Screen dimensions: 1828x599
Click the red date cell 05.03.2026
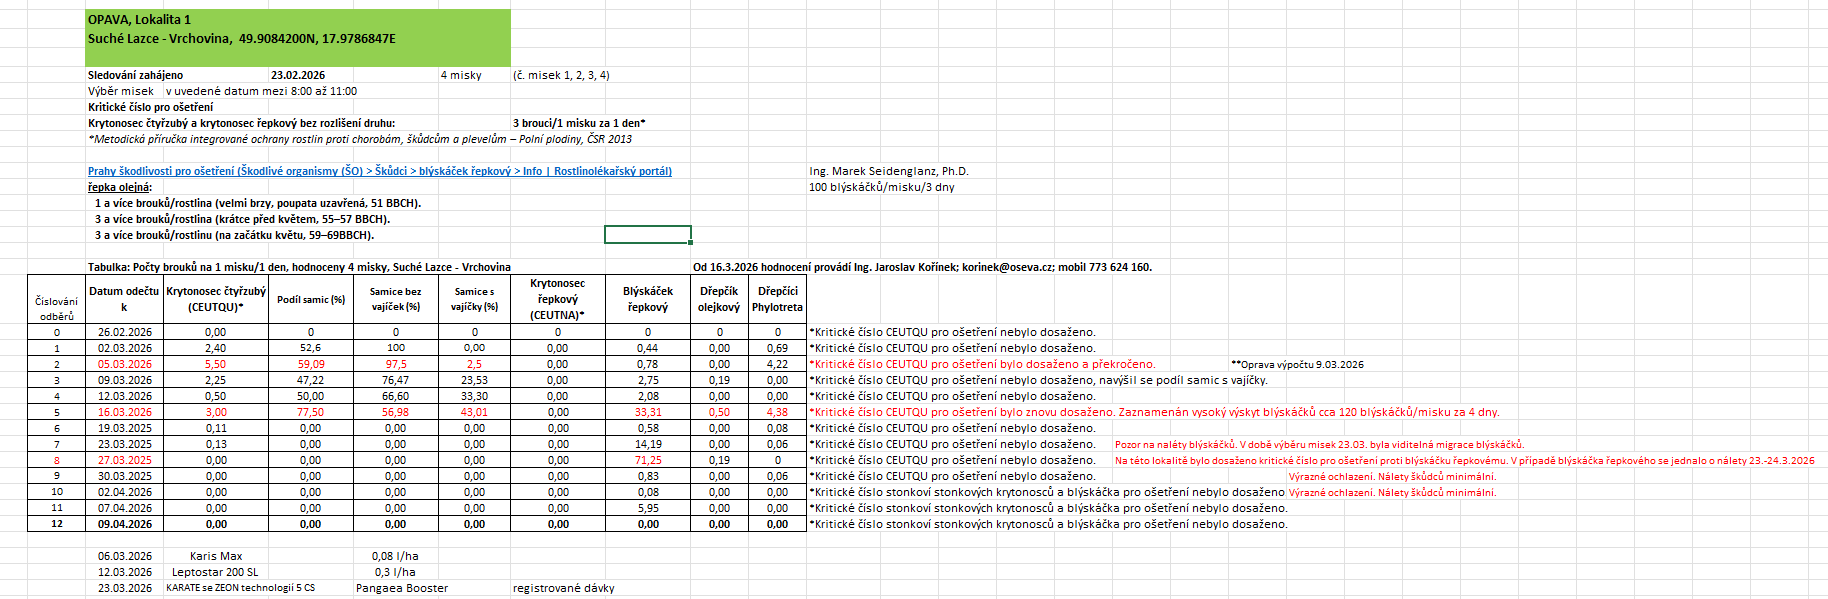125,364
